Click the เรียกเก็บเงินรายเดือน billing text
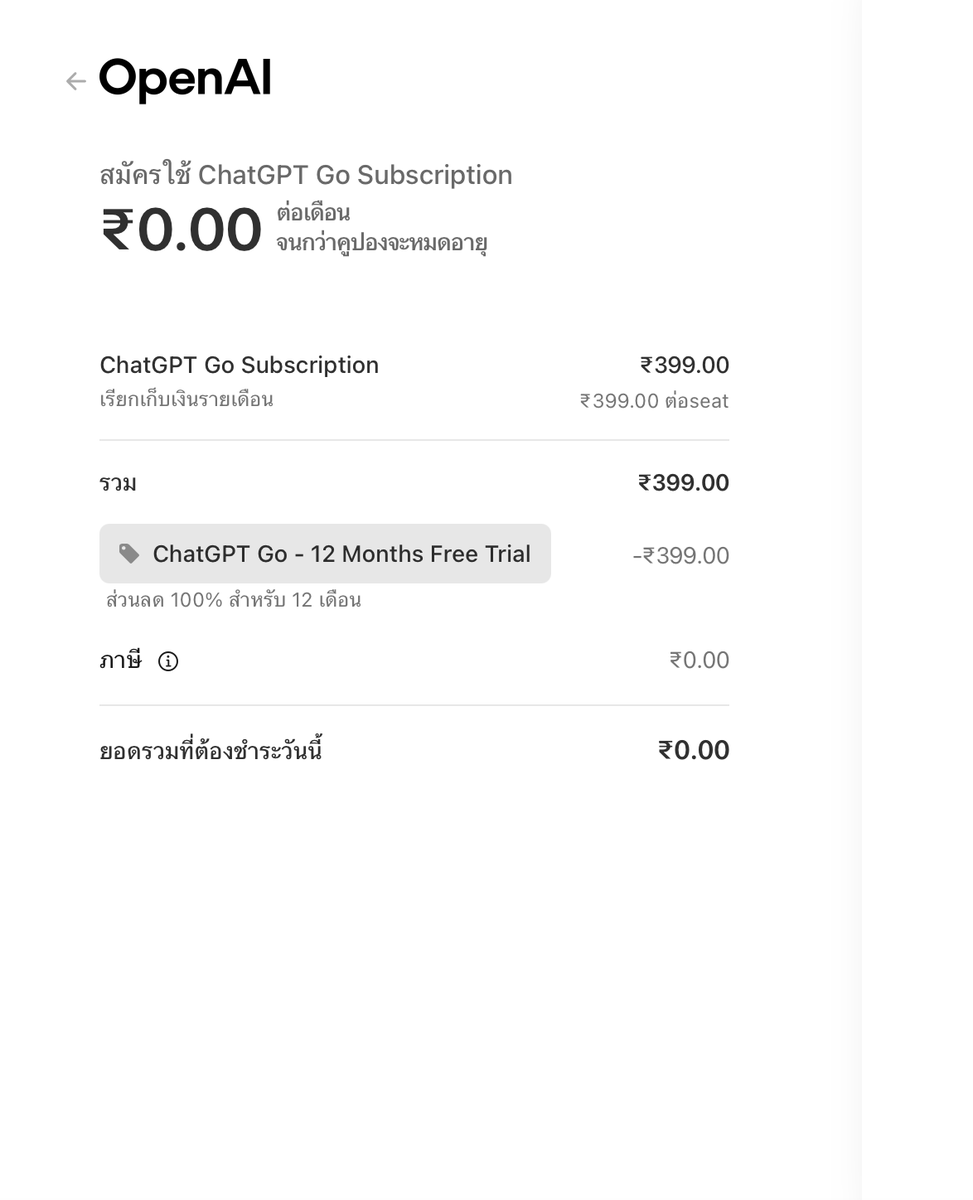Screen dimensions: 973x1200 [x=187, y=400]
